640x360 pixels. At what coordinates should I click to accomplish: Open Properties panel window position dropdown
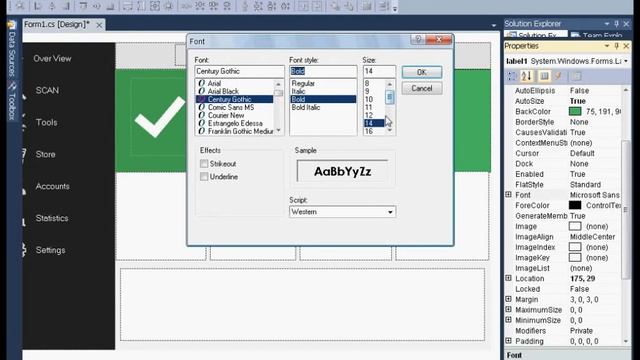click(x=607, y=46)
